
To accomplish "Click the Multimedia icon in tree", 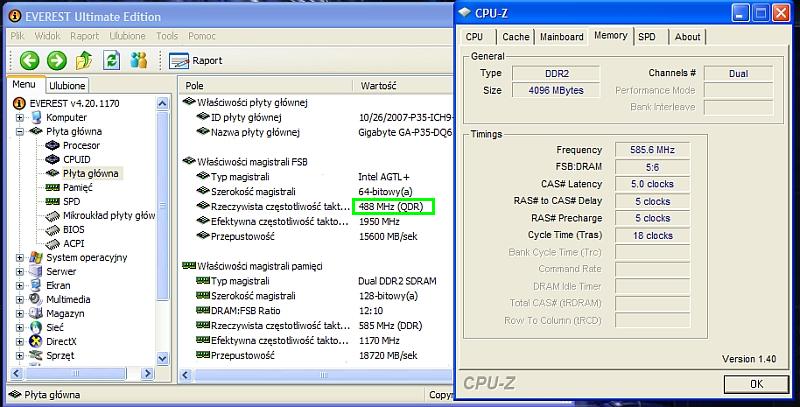I will 36,299.
